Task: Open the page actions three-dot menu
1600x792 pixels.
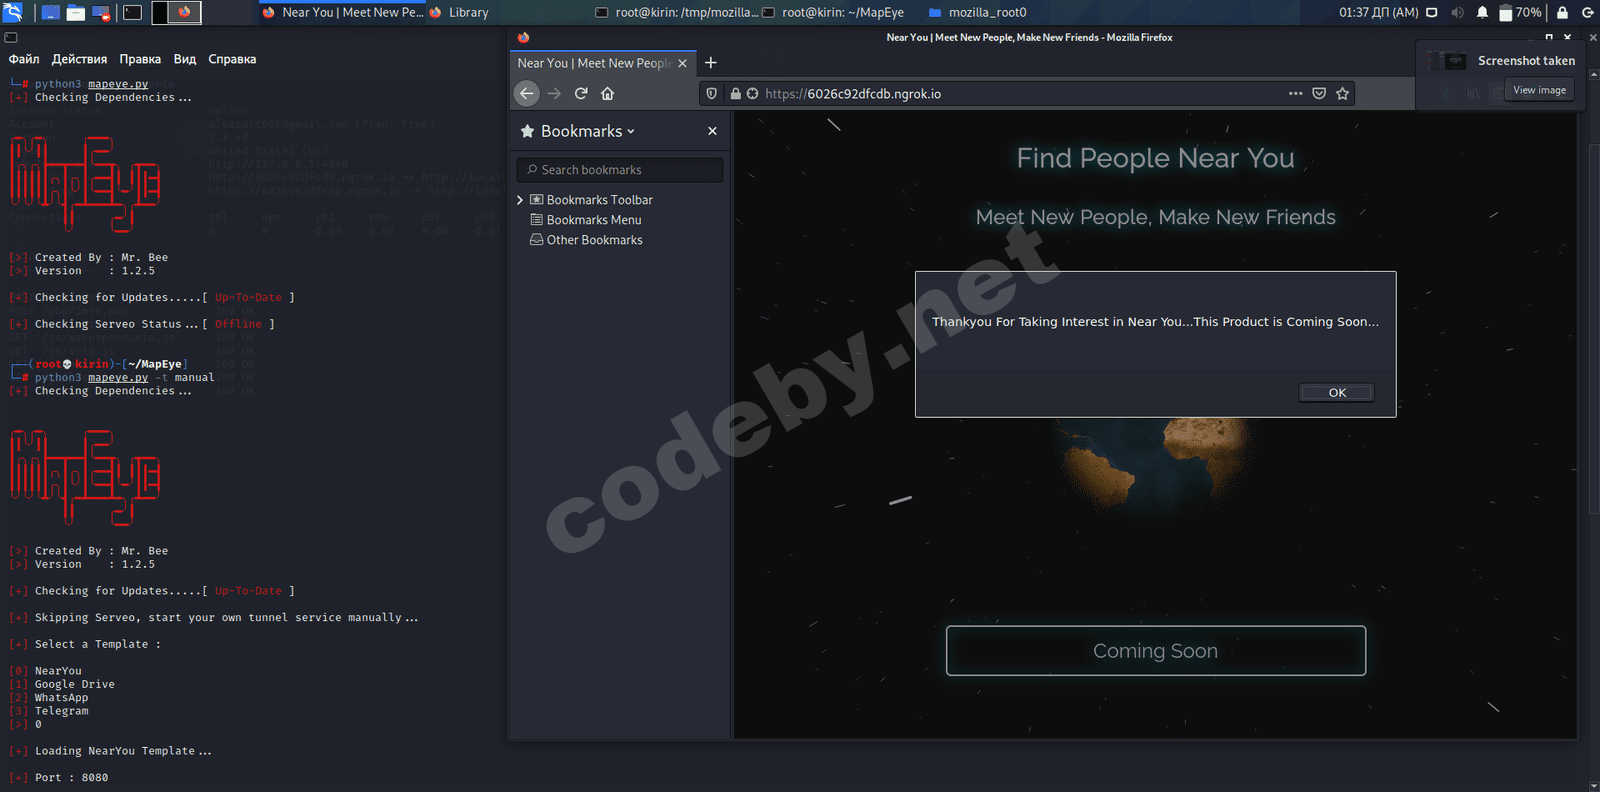Action: 1295,93
